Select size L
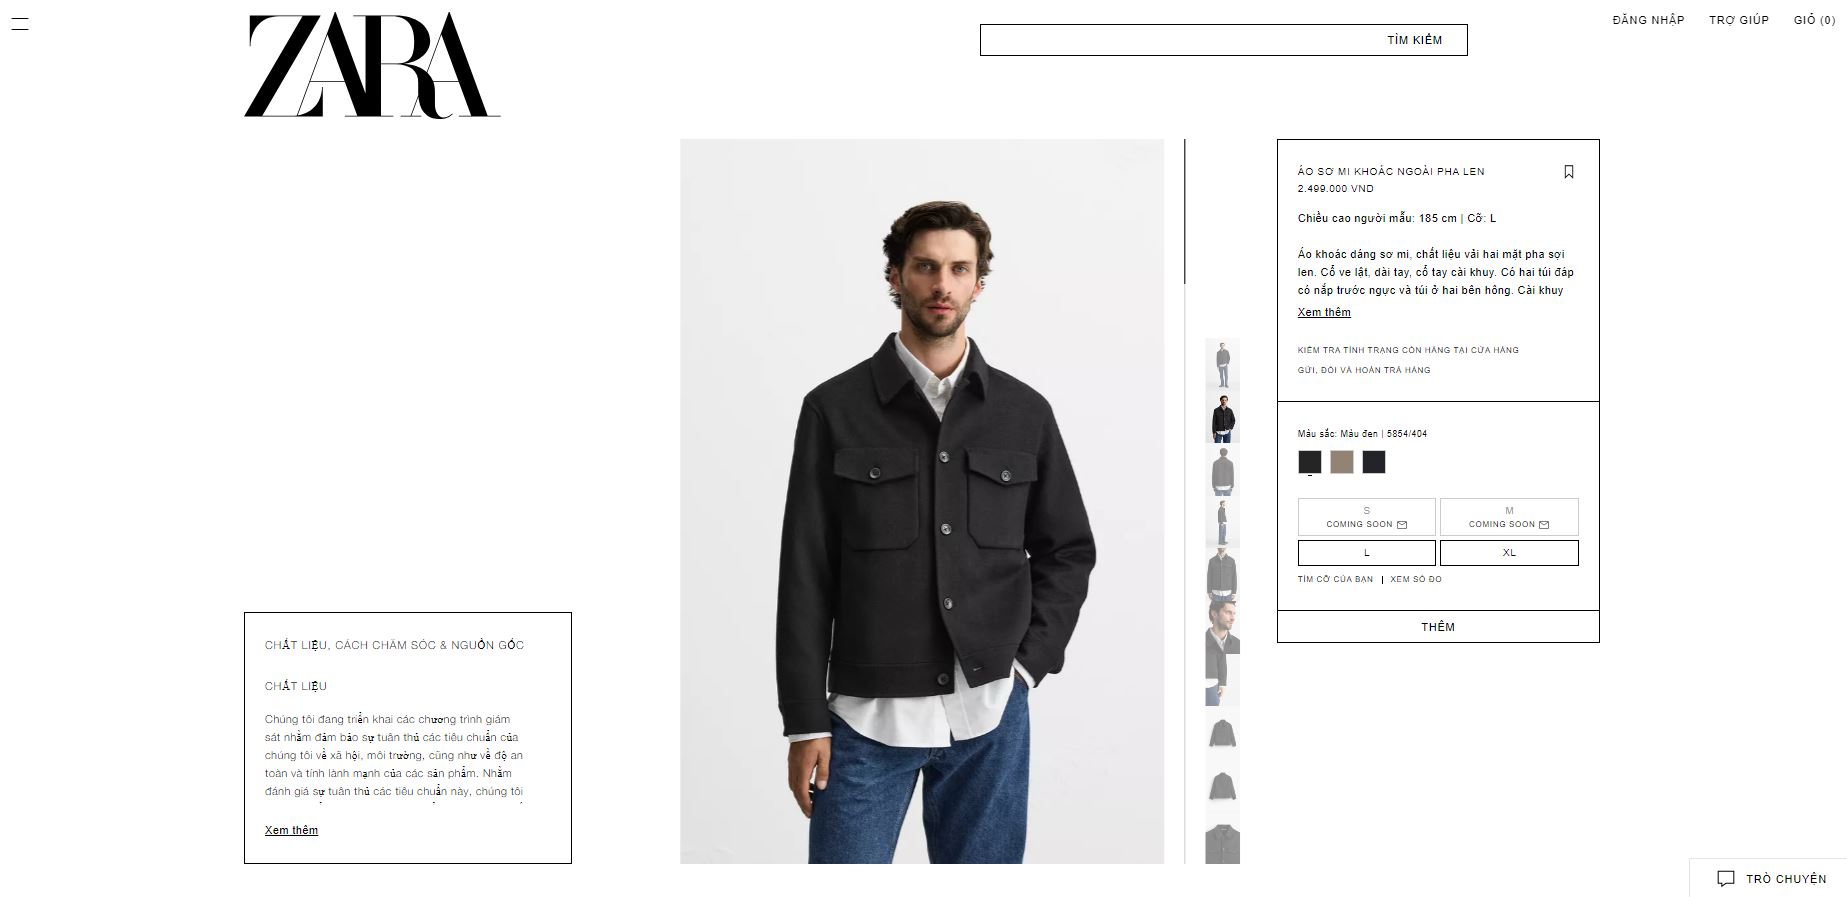Viewport: 1847px width, 897px height. pyautogui.click(x=1366, y=553)
